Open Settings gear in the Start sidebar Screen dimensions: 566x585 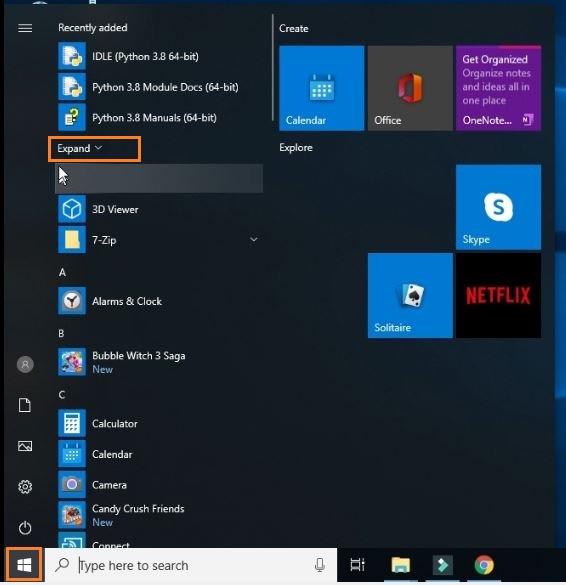coord(25,487)
